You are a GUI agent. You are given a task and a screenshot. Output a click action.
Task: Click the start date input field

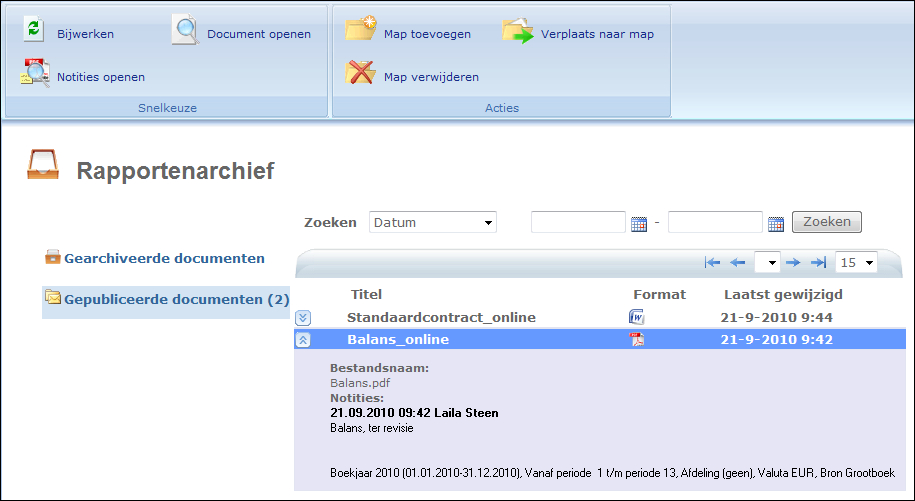click(x=578, y=222)
